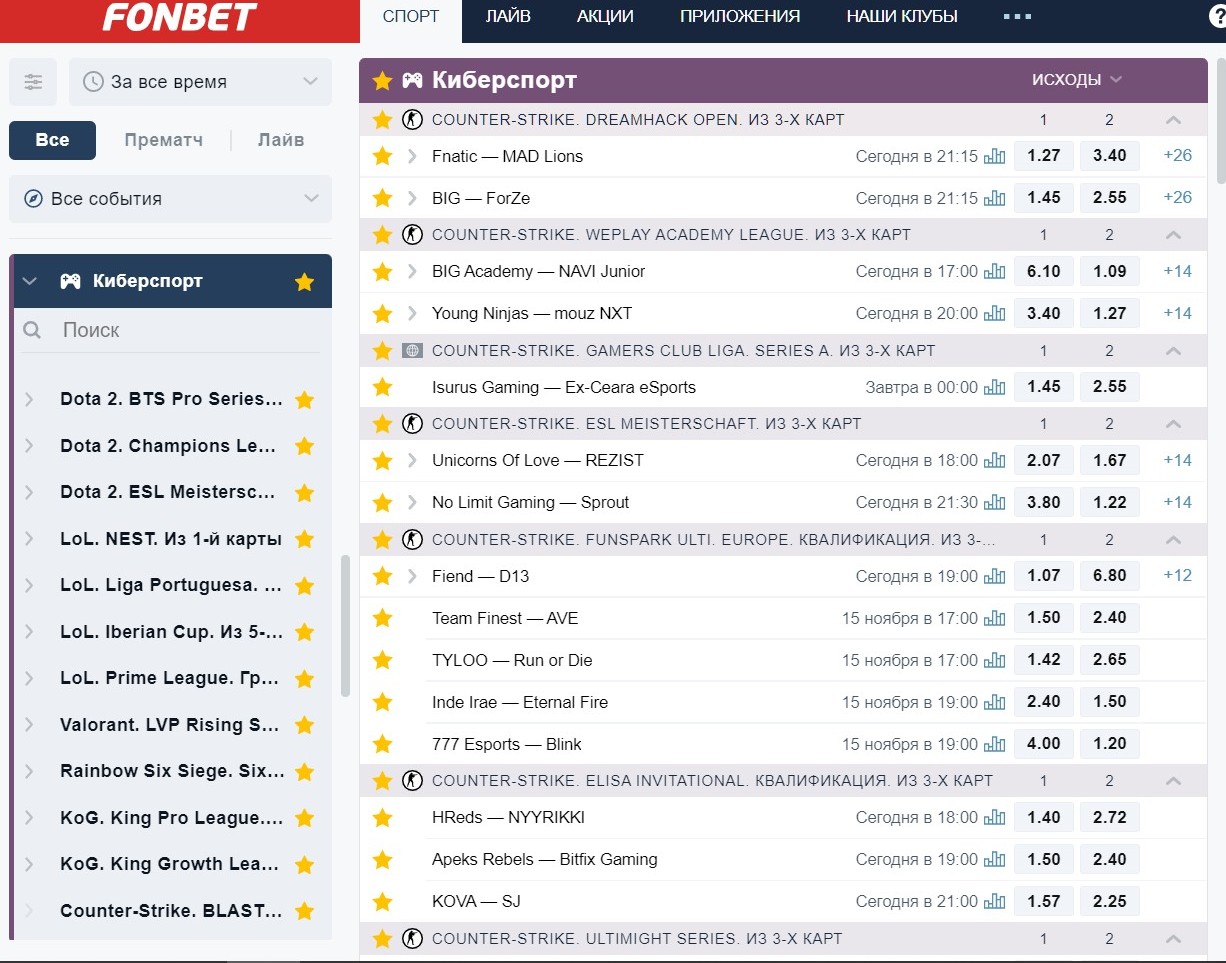Image resolution: width=1226 pixels, height=963 pixels.
Task: Open statistics chart for Fnatic — MAD Lions
Action: tap(994, 156)
